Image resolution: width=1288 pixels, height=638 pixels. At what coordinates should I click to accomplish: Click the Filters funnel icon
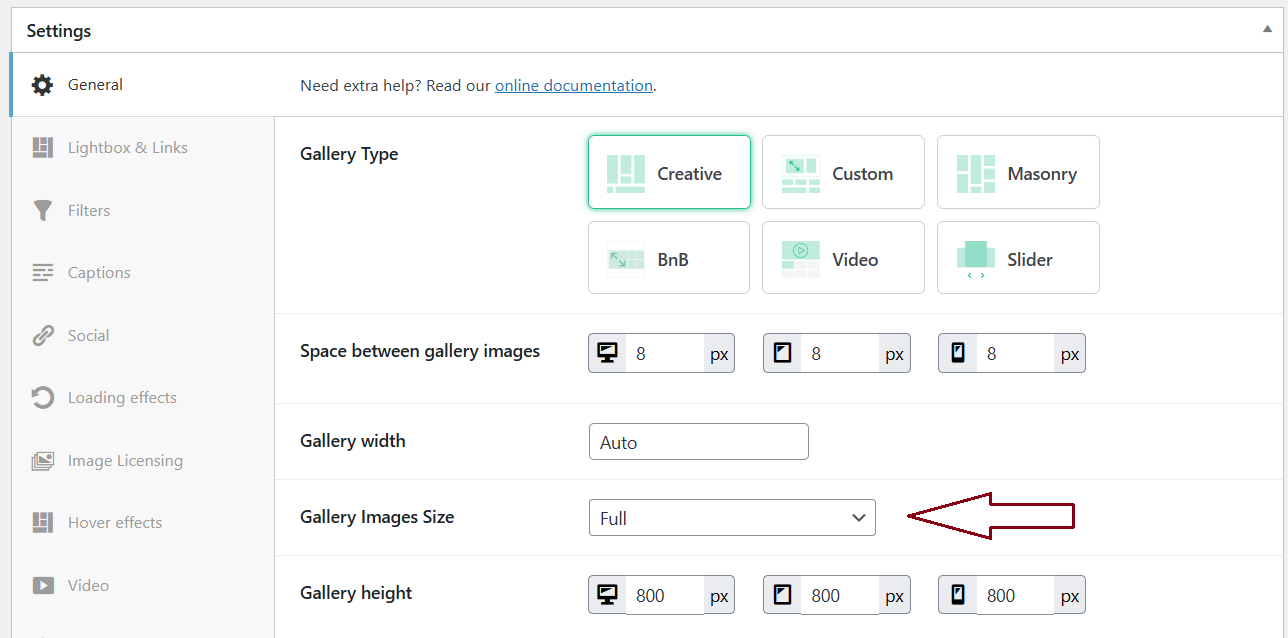(x=42, y=211)
